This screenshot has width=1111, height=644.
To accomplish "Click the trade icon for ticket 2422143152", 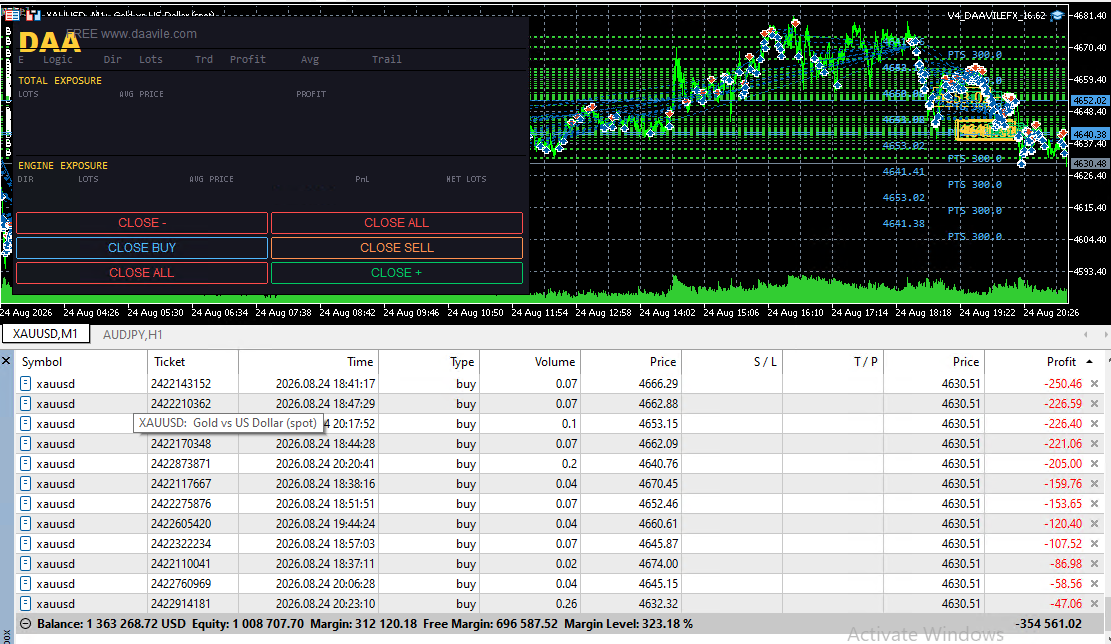I will point(26,383).
